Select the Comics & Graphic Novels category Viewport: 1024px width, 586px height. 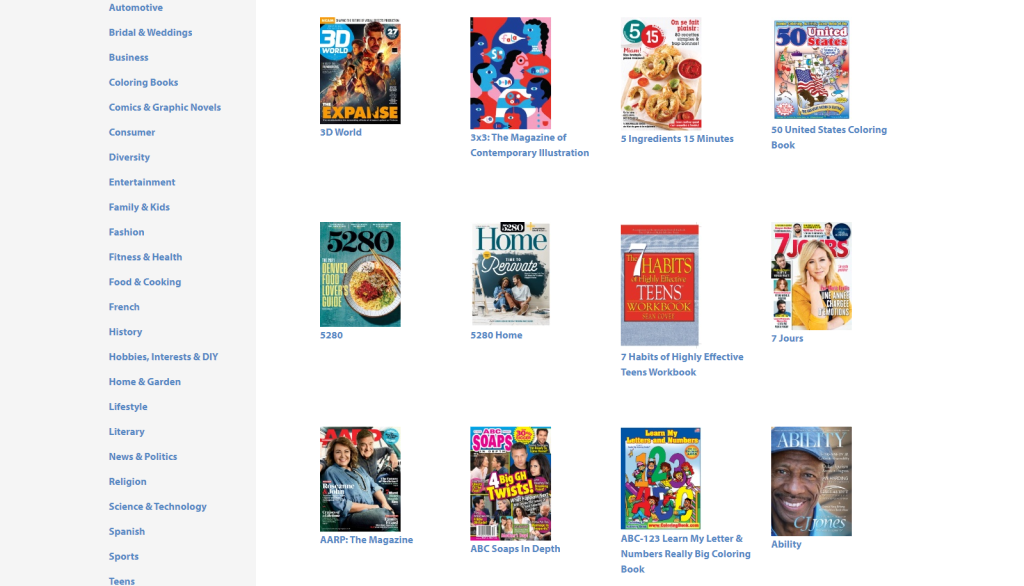click(165, 107)
